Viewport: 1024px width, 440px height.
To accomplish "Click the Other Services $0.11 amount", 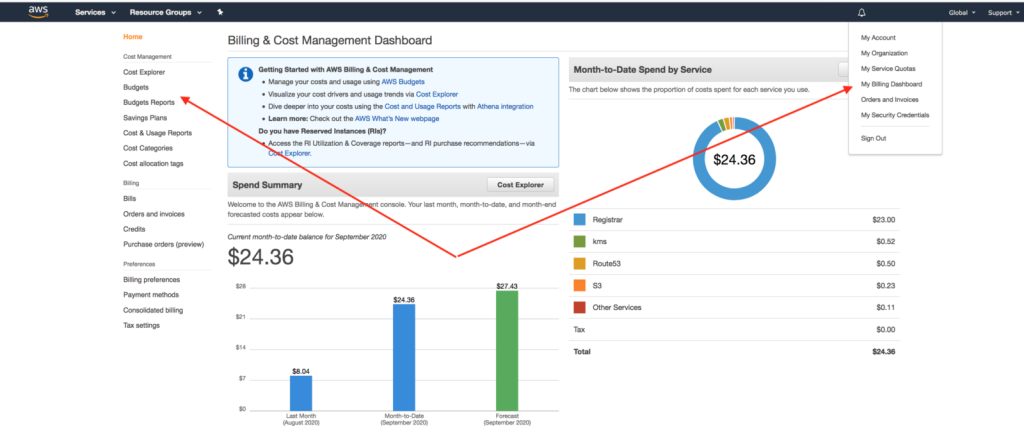I will click(886, 307).
